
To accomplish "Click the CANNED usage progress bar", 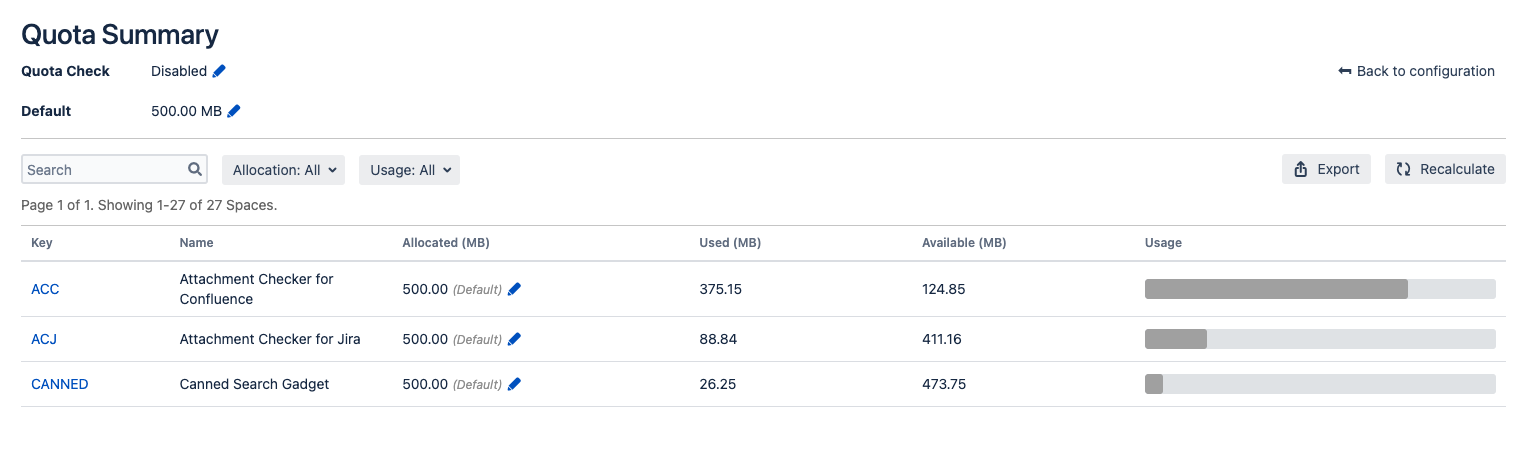I will coord(1319,384).
